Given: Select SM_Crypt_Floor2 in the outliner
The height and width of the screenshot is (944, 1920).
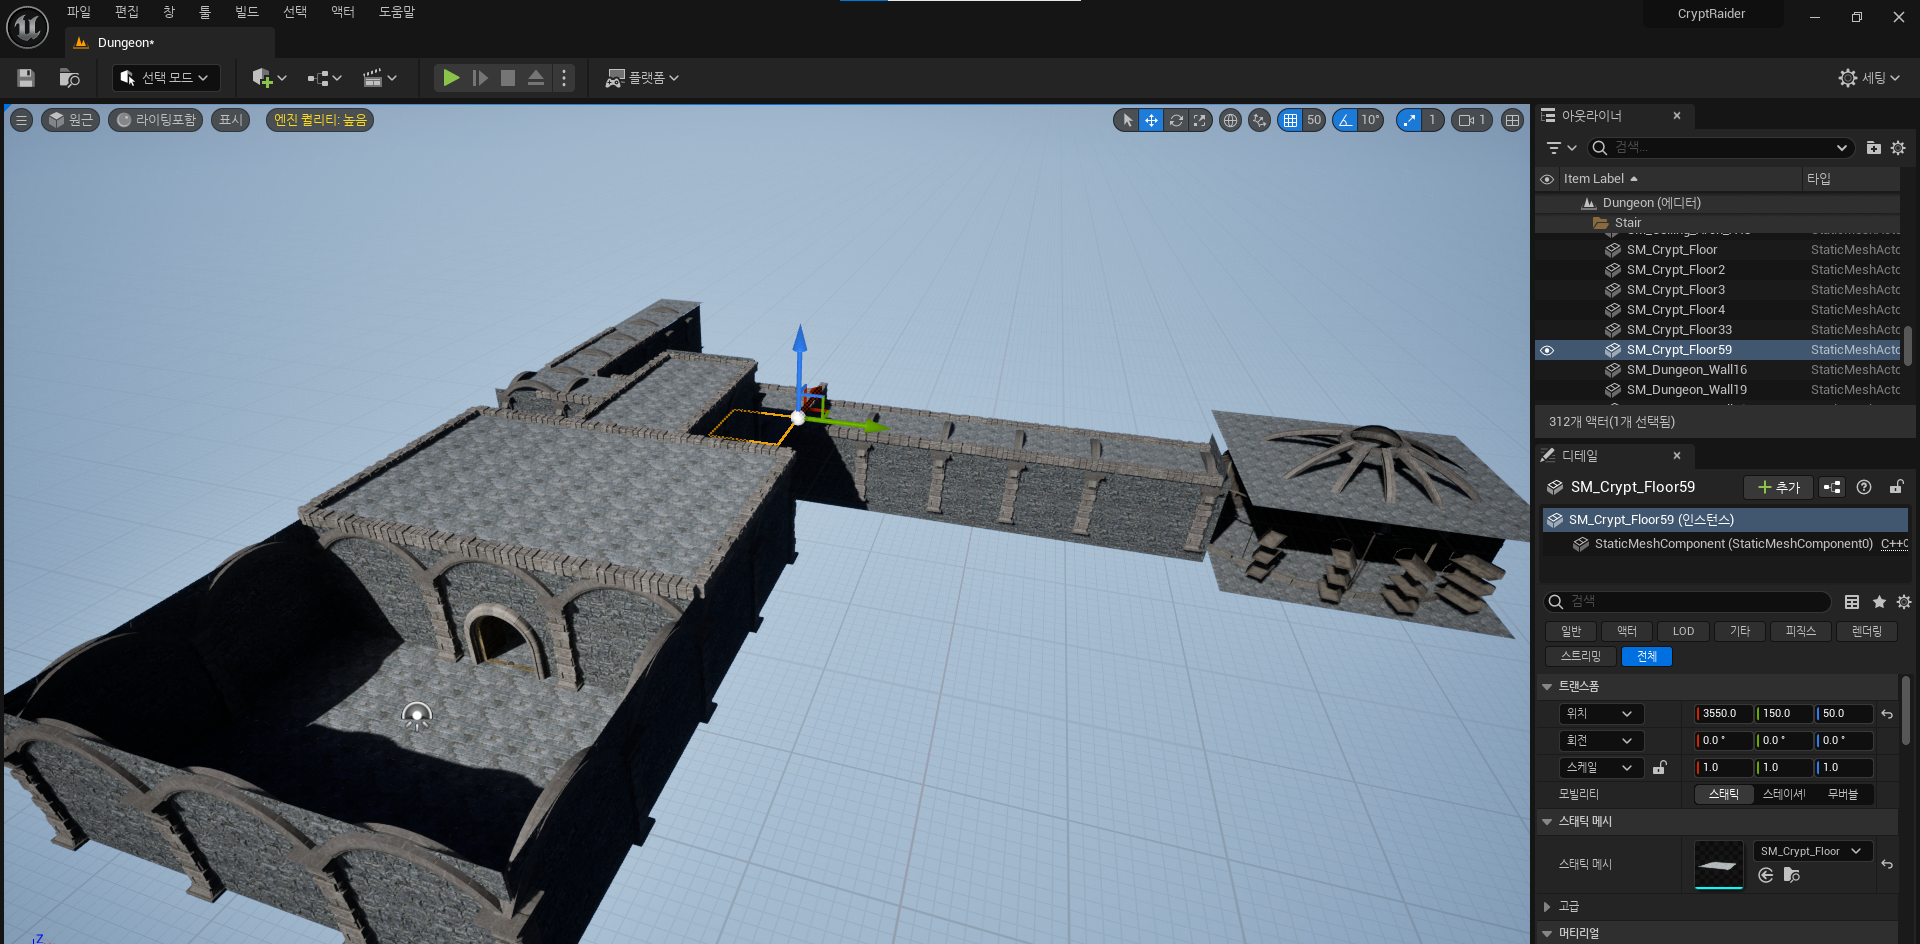Looking at the screenshot, I should [x=1718, y=270].
